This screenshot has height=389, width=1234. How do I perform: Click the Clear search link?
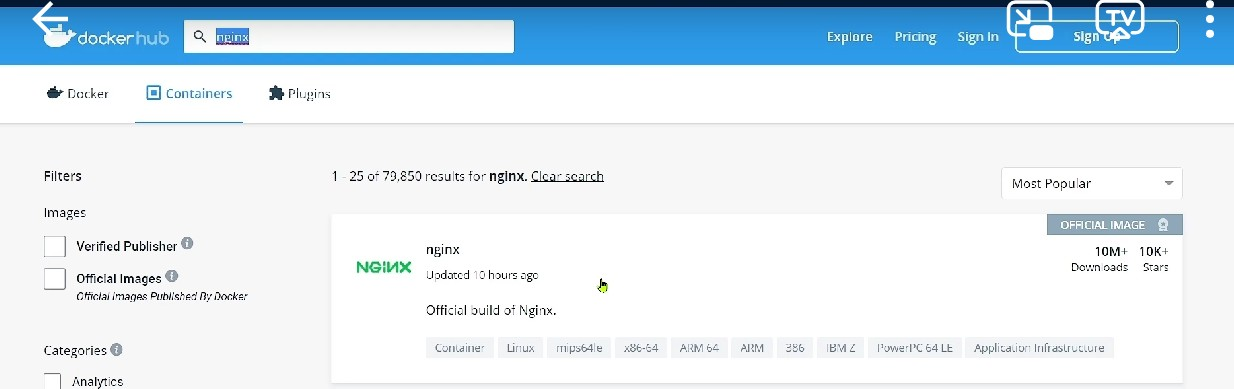(x=567, y=176)
